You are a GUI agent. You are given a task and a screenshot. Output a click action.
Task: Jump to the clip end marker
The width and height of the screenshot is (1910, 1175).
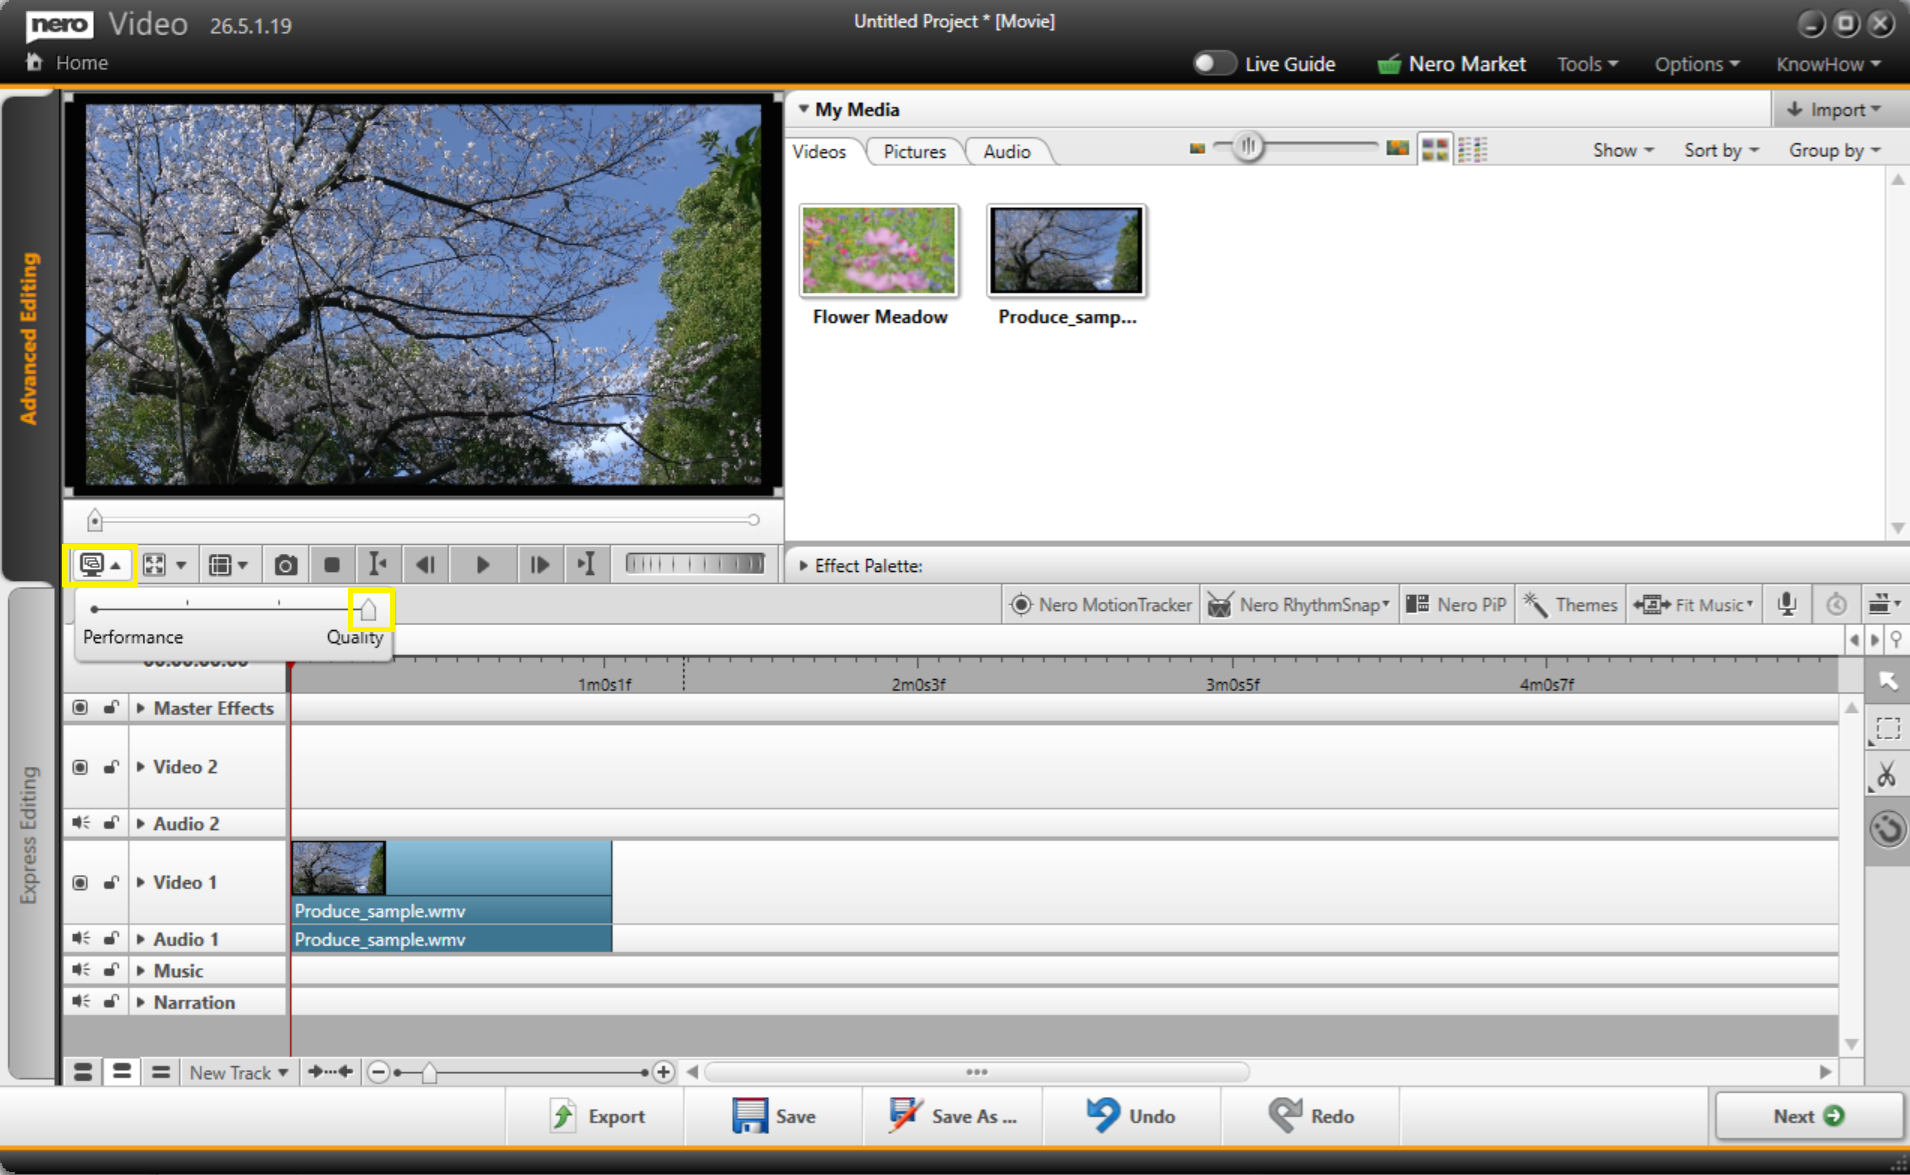coord(586,565)
